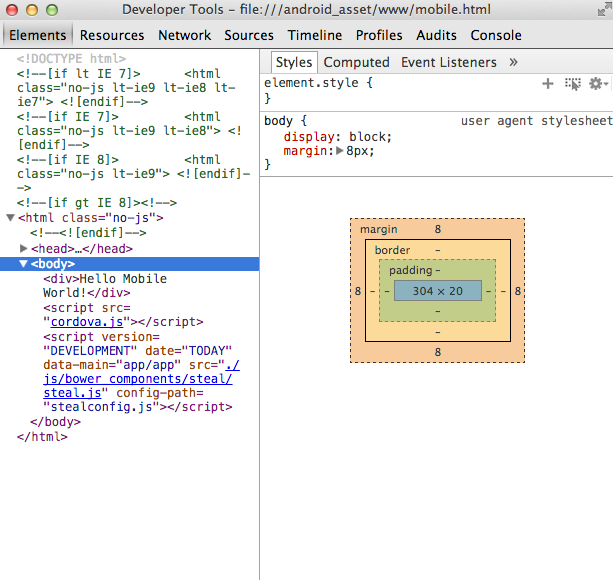
Task: Select the Computed sidebar tab
Action: pyautogui.click(x=356, y=62)
